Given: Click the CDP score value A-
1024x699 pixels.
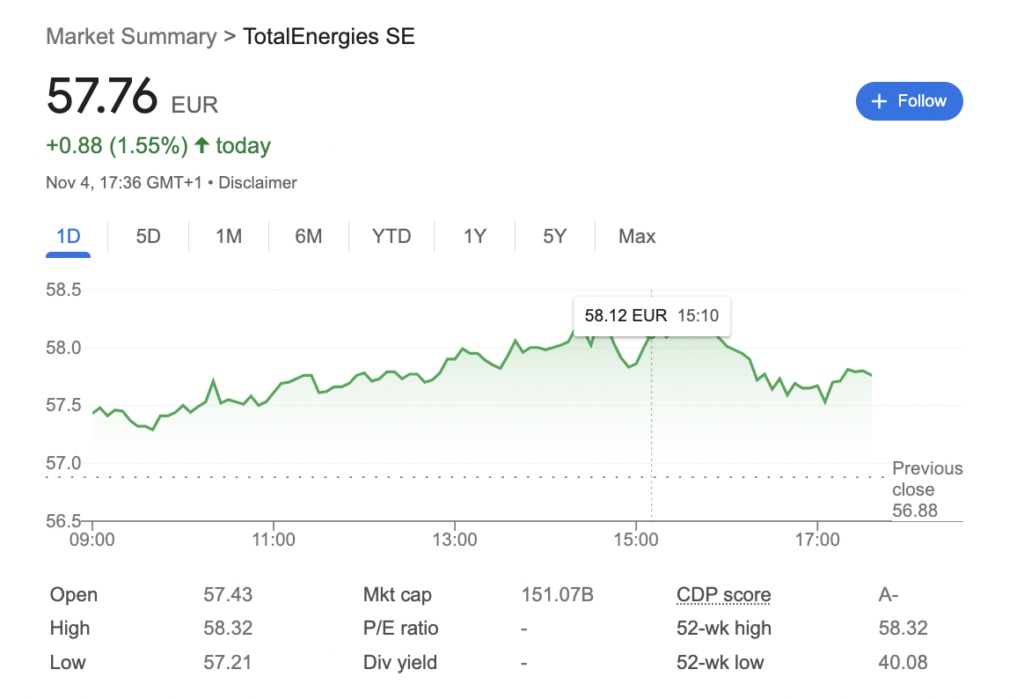Looking at the screenshot, I should [x=888, y=594].
